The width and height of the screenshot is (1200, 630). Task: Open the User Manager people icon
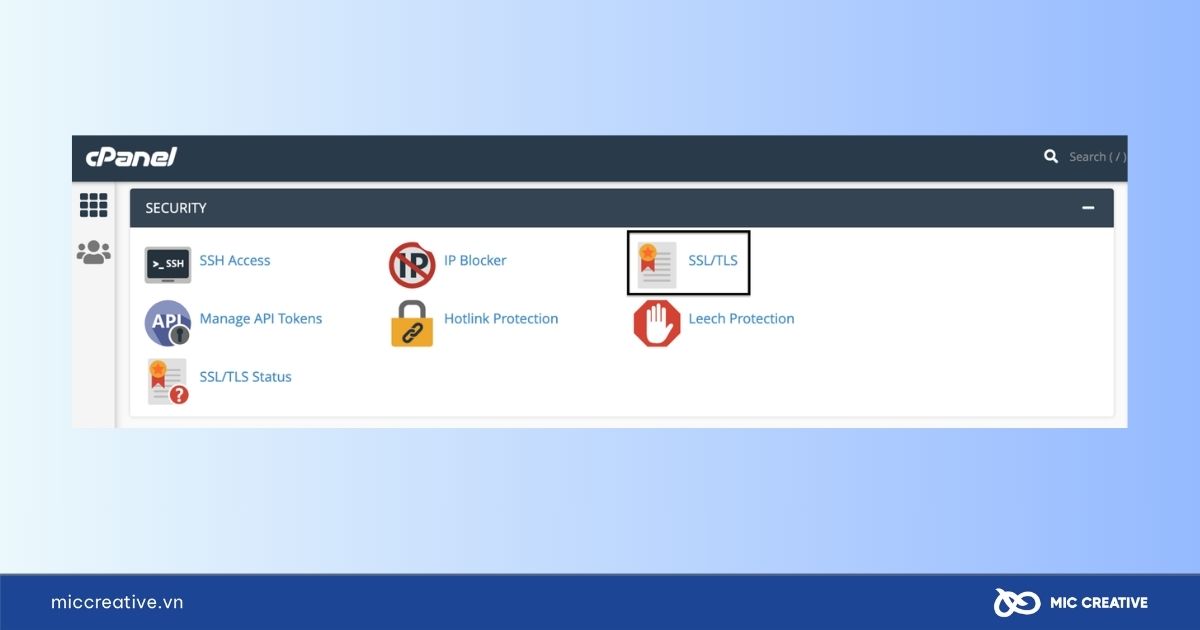[93, 252]
